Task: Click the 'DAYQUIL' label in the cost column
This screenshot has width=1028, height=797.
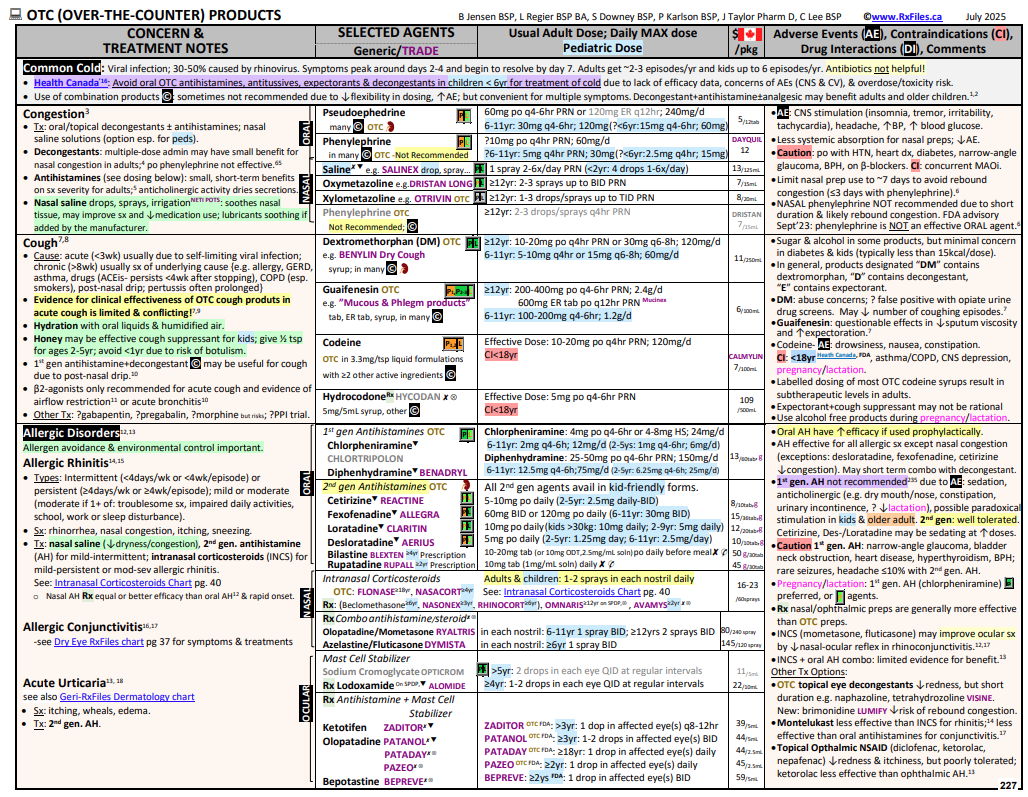Action: [747, 140]
